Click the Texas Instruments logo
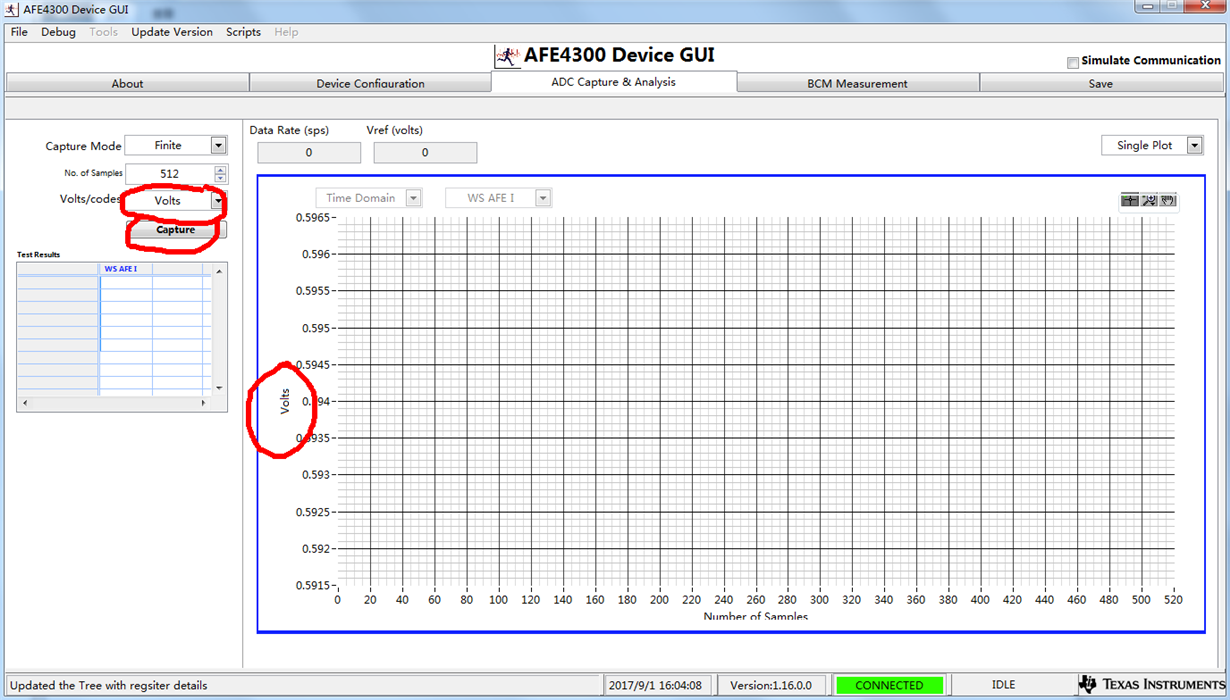 (1151, 685)
